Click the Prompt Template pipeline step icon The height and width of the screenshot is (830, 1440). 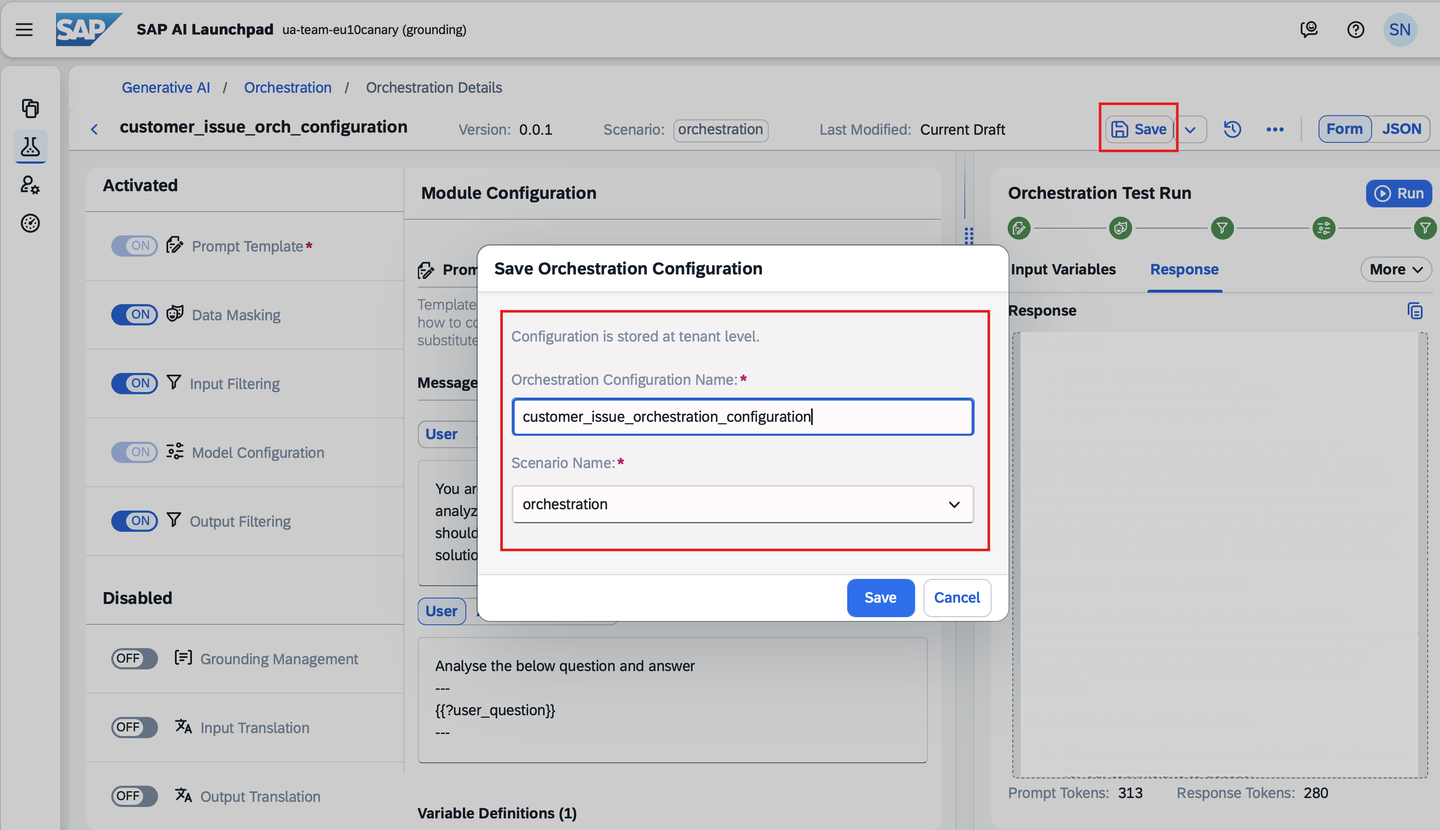1019,229
